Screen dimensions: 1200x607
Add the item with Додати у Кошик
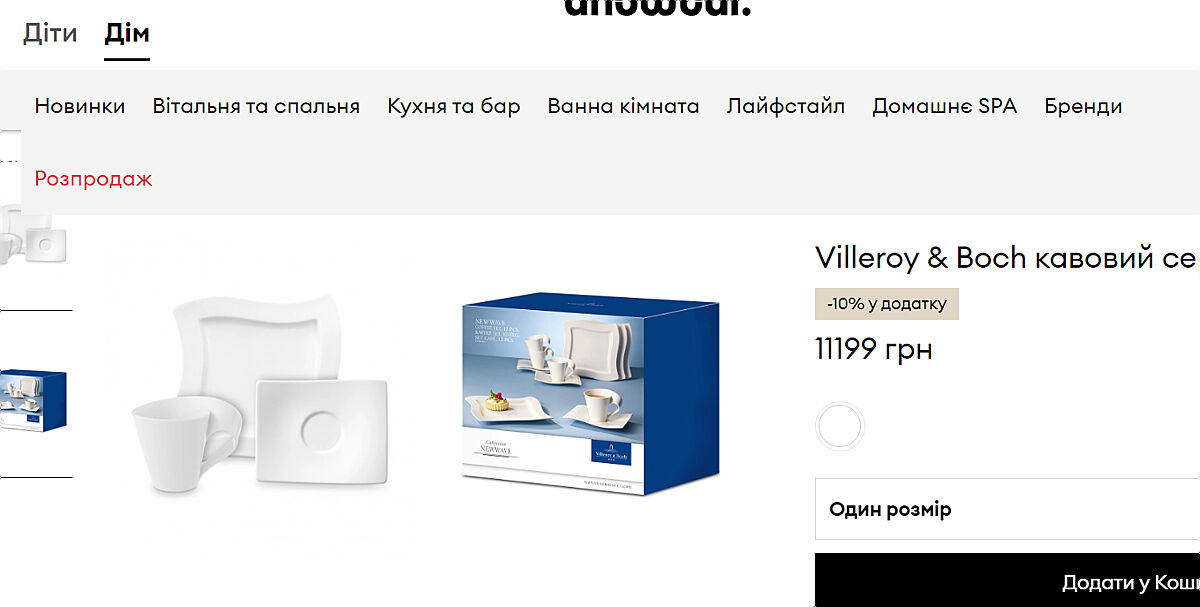pyautogui.click(x=1007, y=580)
